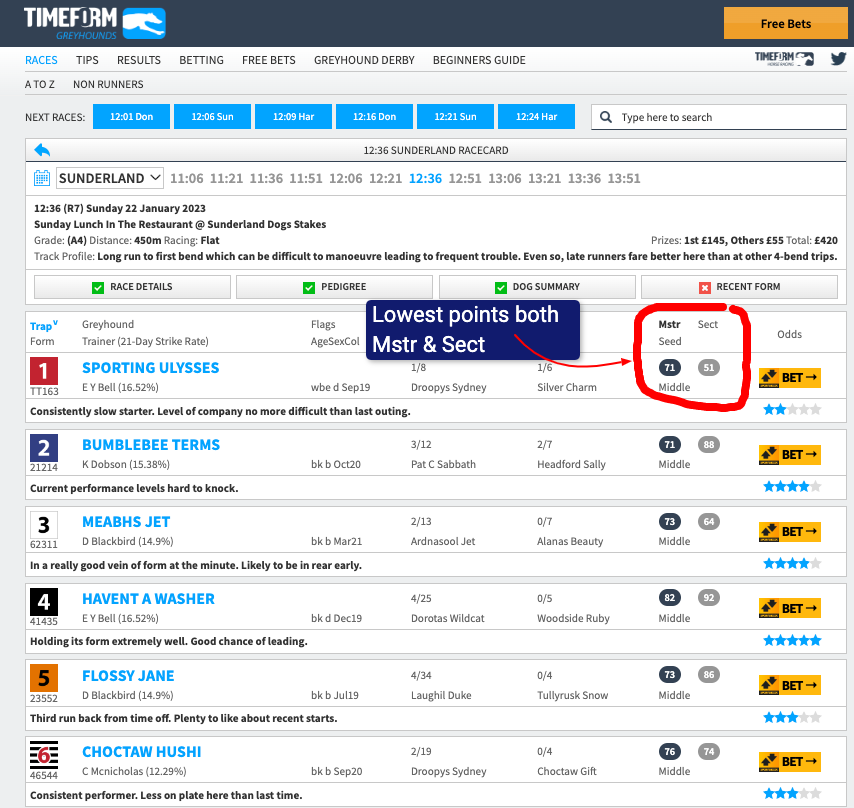Viewport: 854px width, 808px height.
Task: Open the calendar date picker icon
Action: 42,178
